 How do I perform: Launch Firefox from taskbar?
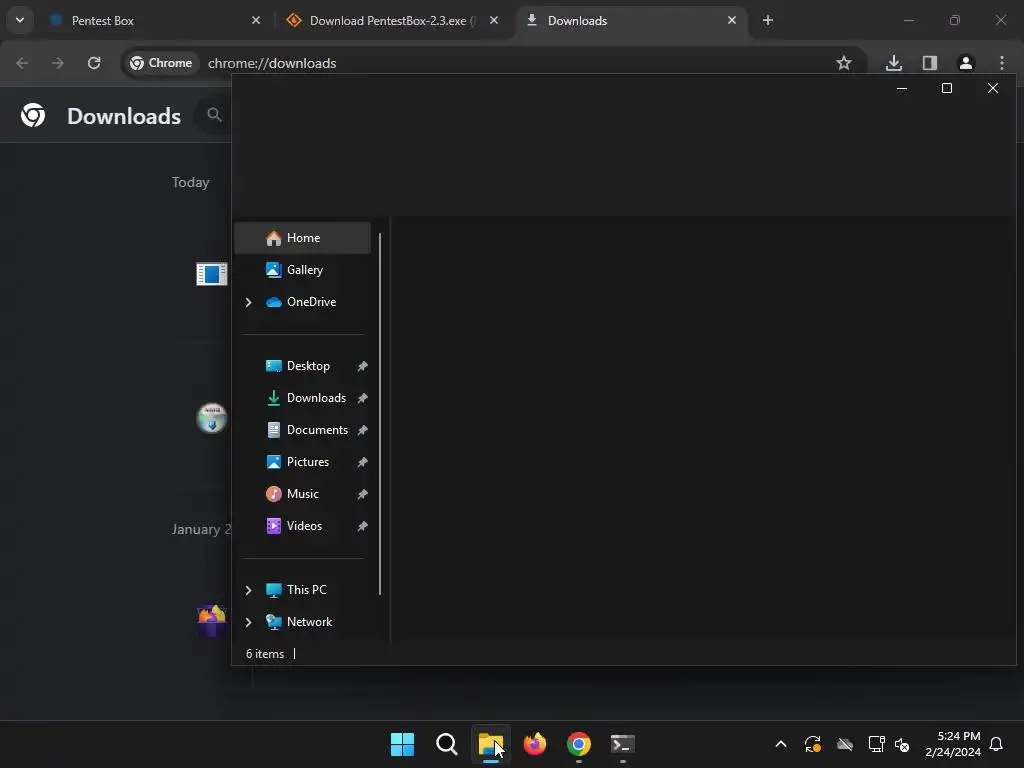click(x=535, y=744)
